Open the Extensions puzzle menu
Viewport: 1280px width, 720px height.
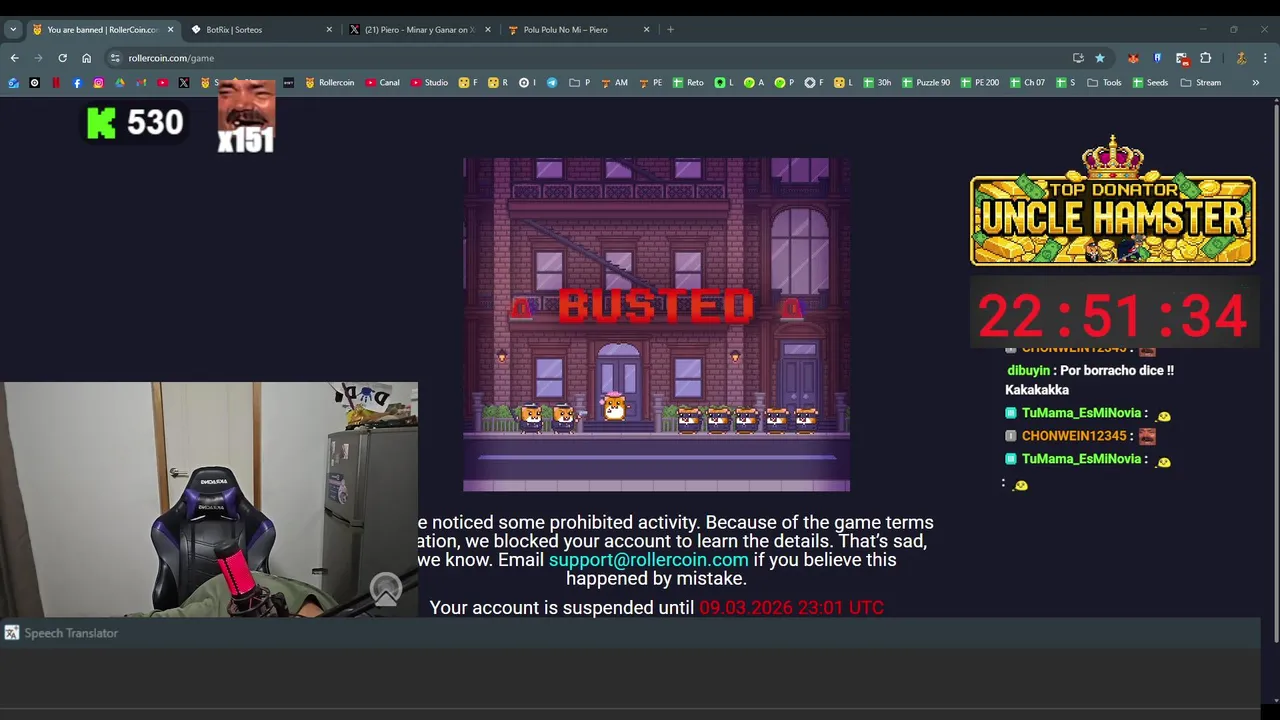click(x=1205, y=58)
